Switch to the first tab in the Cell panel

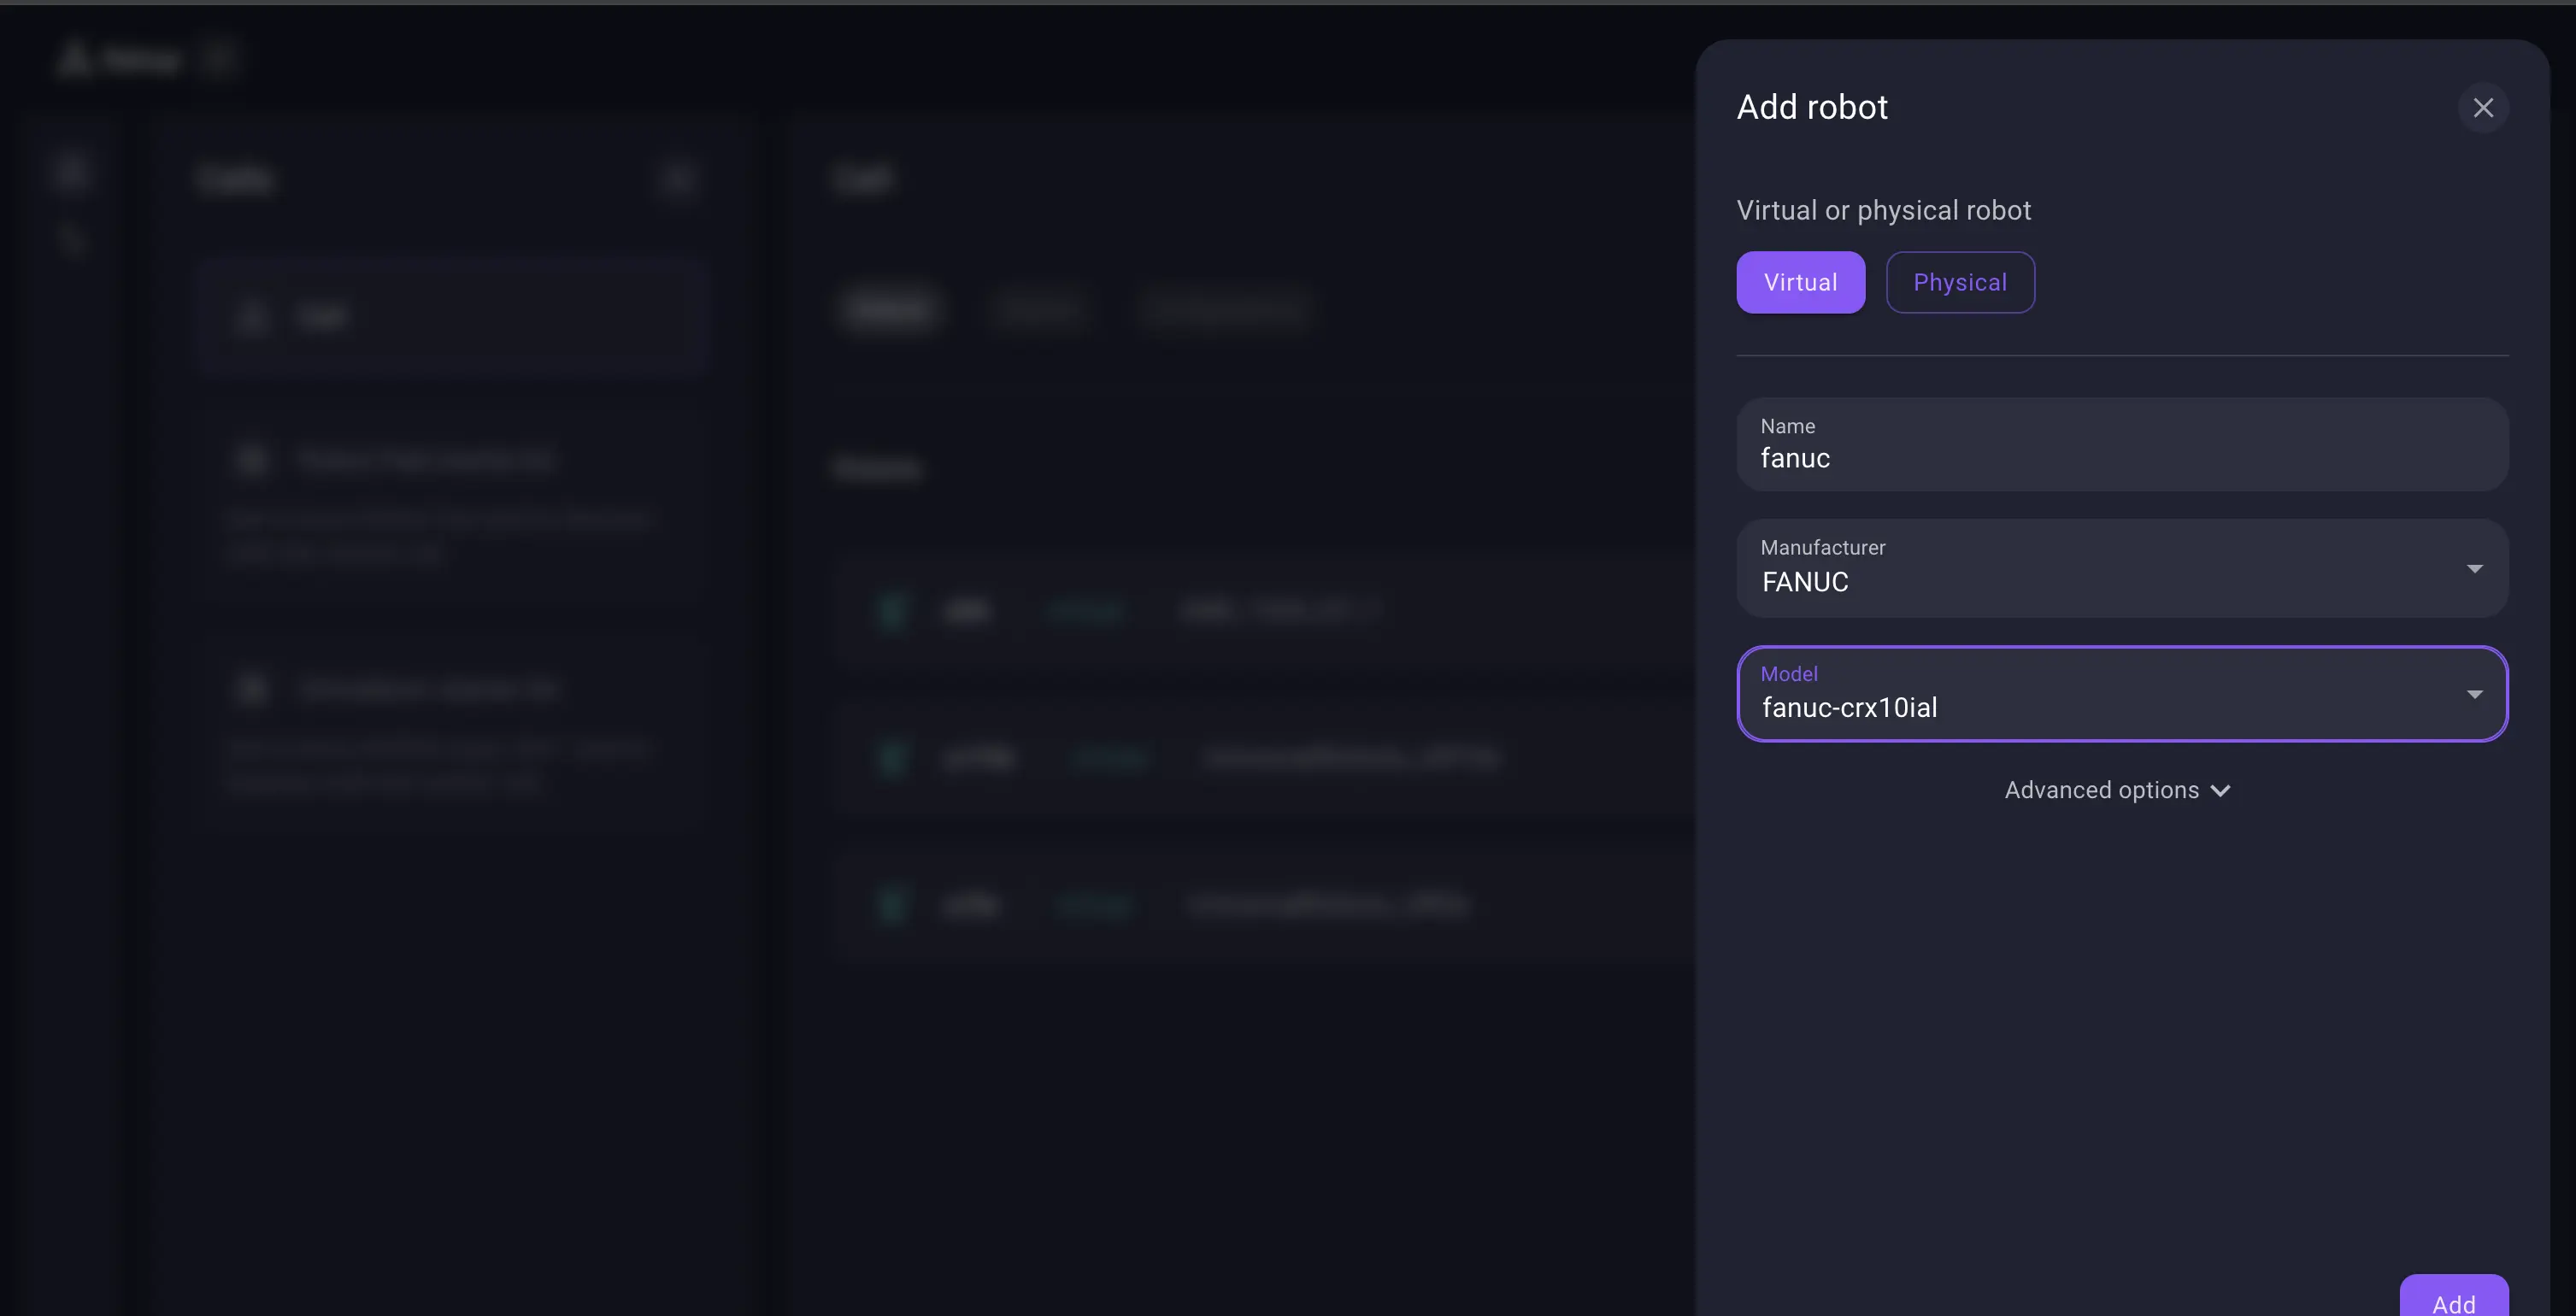(891, 309)
